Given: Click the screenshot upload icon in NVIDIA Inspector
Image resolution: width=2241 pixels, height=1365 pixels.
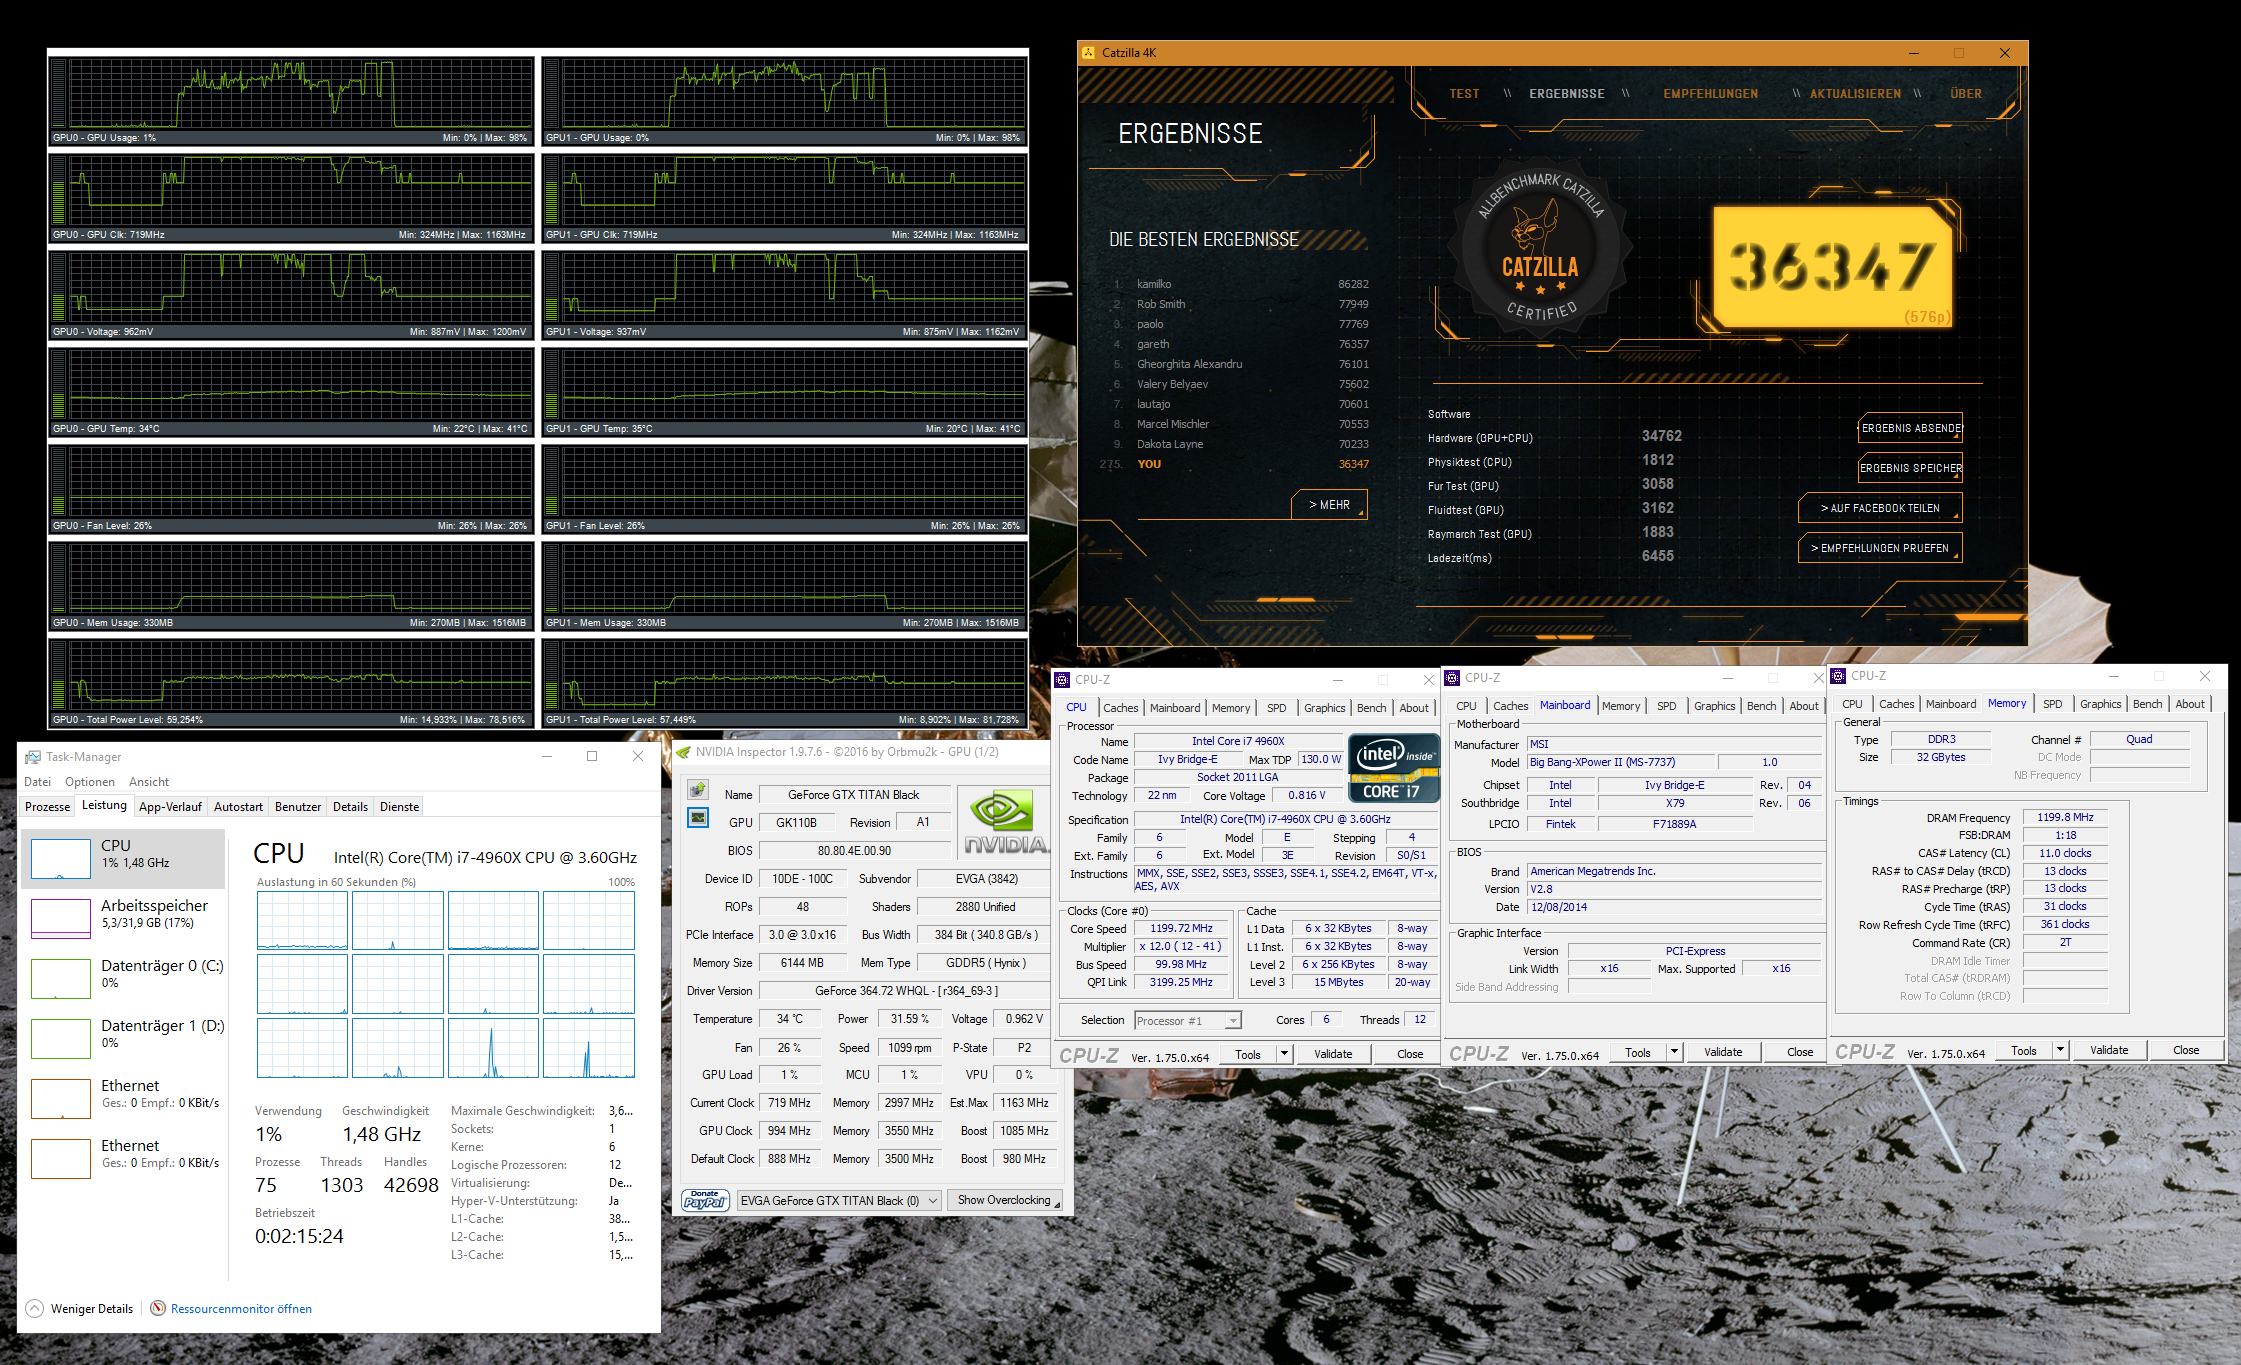Looking at the screenshot, I should pyautogui.click(x=698, y=789).
